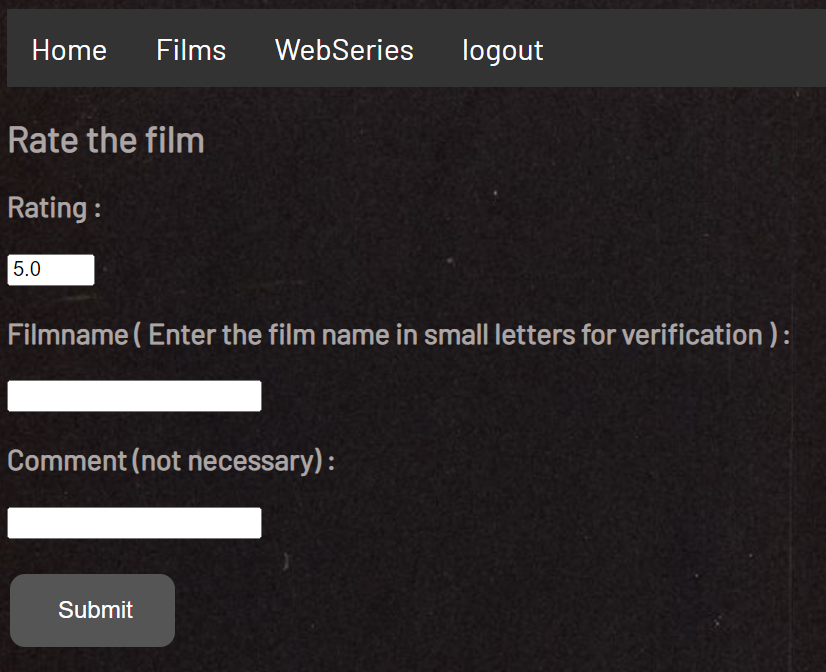This screenshot has height=672, width=826.
Task: Select the Filmname verification text box
Action: pyautogui.click(x=134, y=395)
